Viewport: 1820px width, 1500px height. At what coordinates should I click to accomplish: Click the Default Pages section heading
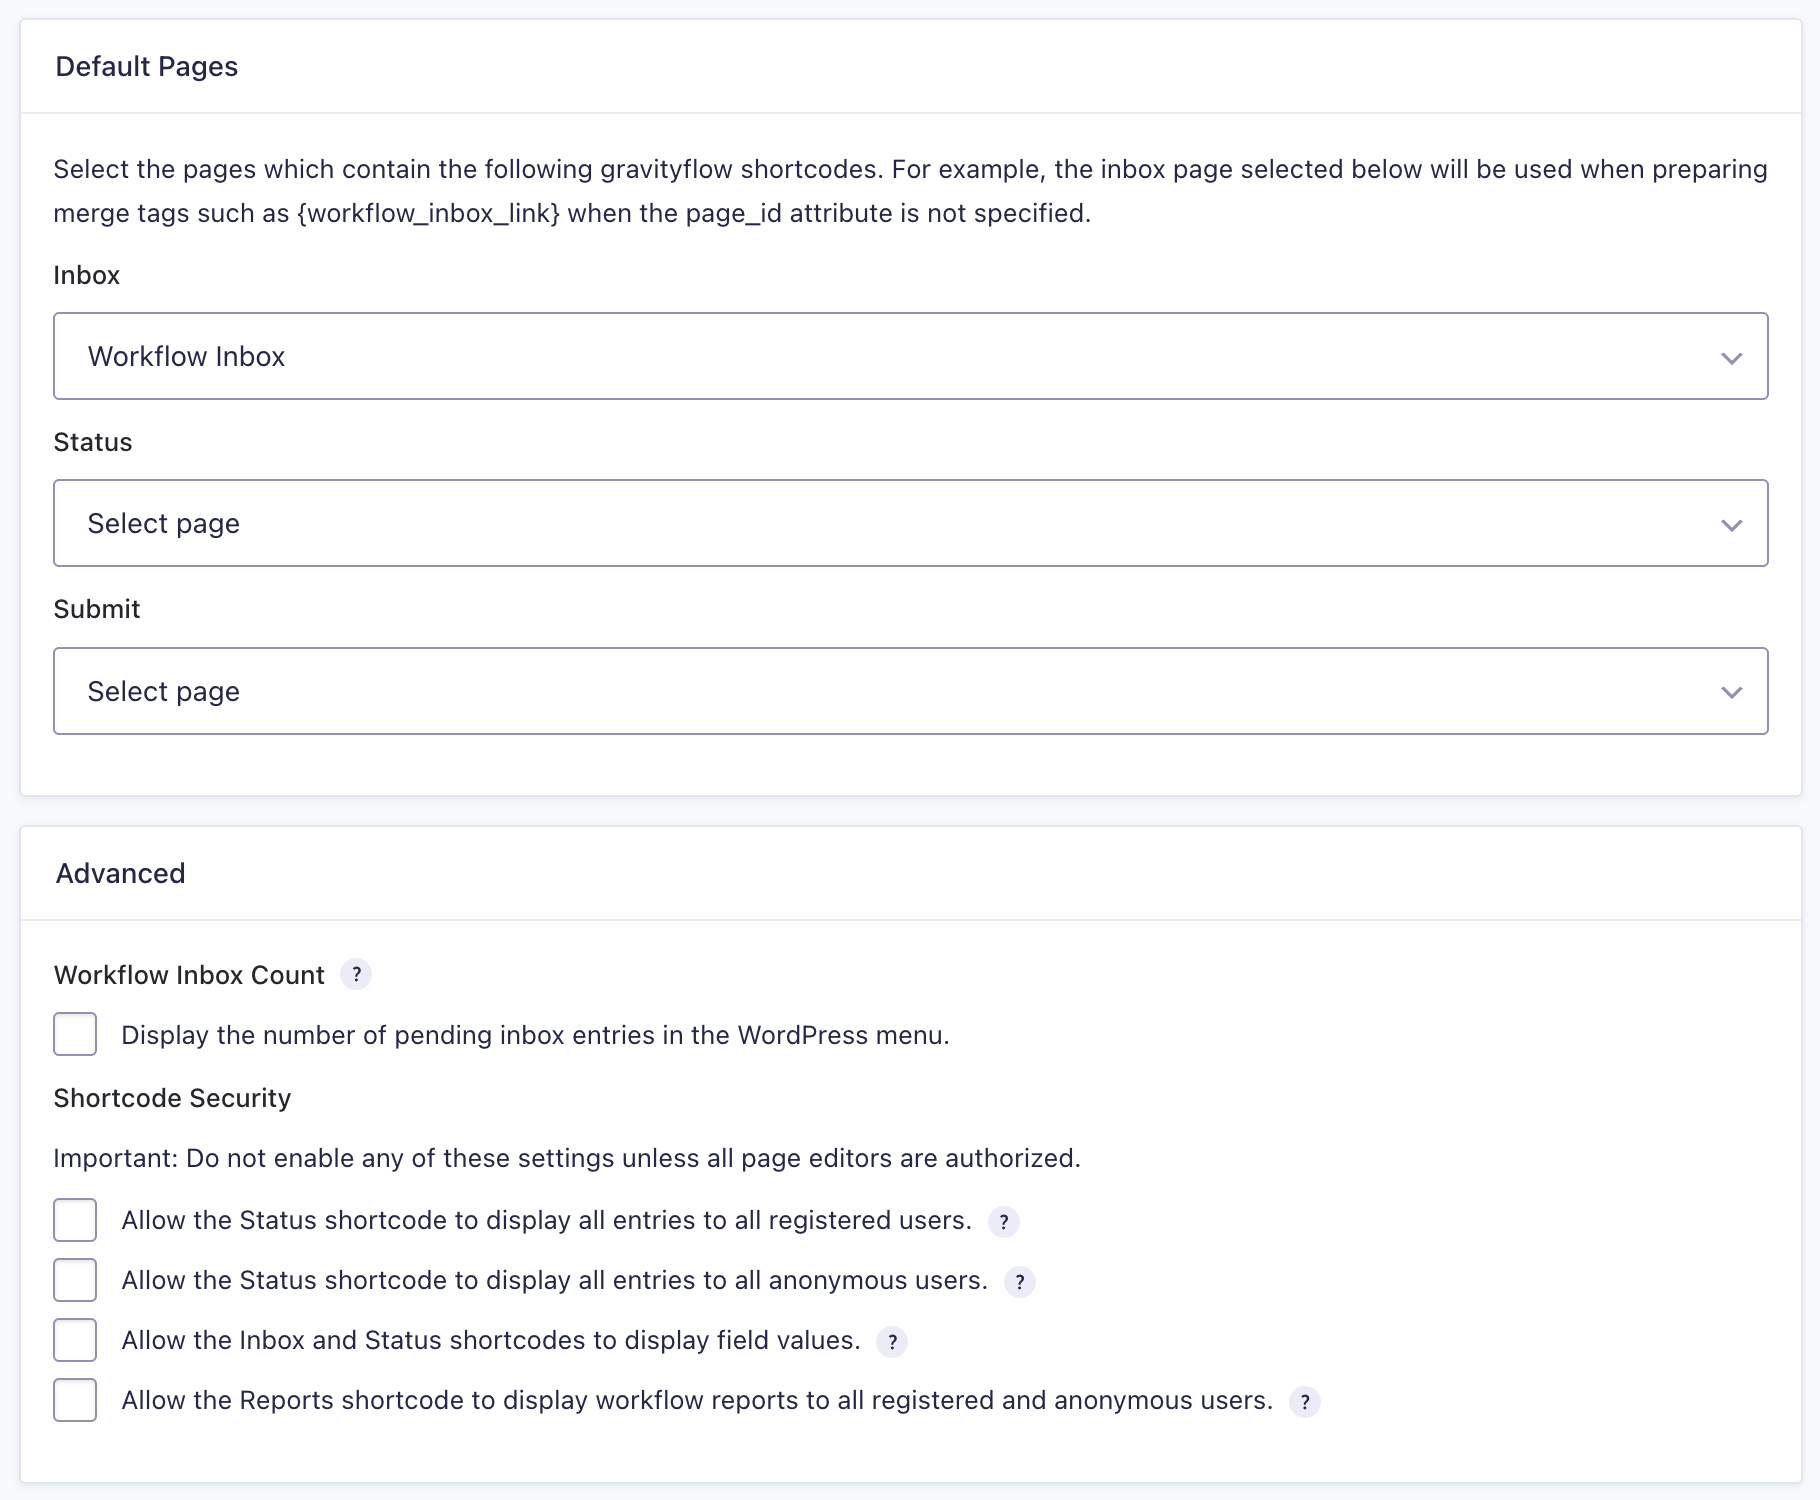pos(147,66)
